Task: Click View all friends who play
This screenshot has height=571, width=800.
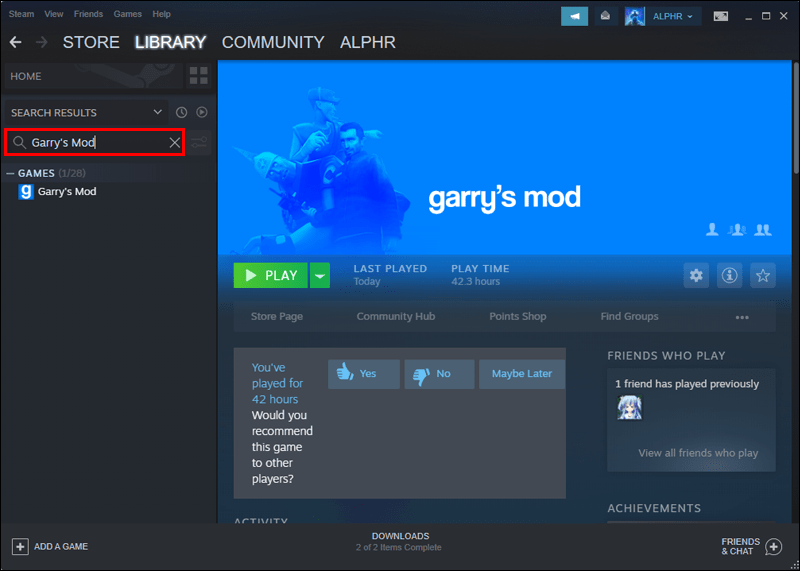Action: point(698,453)
